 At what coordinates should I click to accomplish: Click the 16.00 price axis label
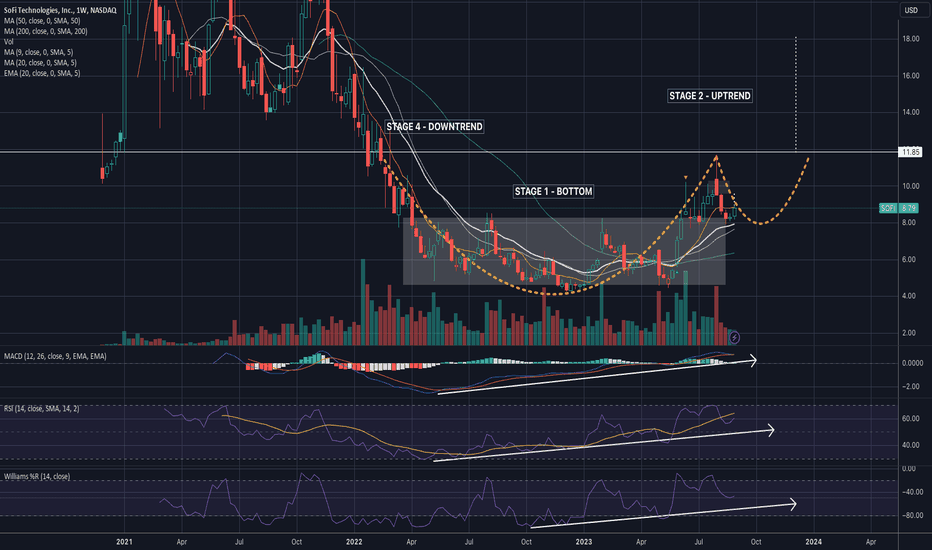[911, 76]
